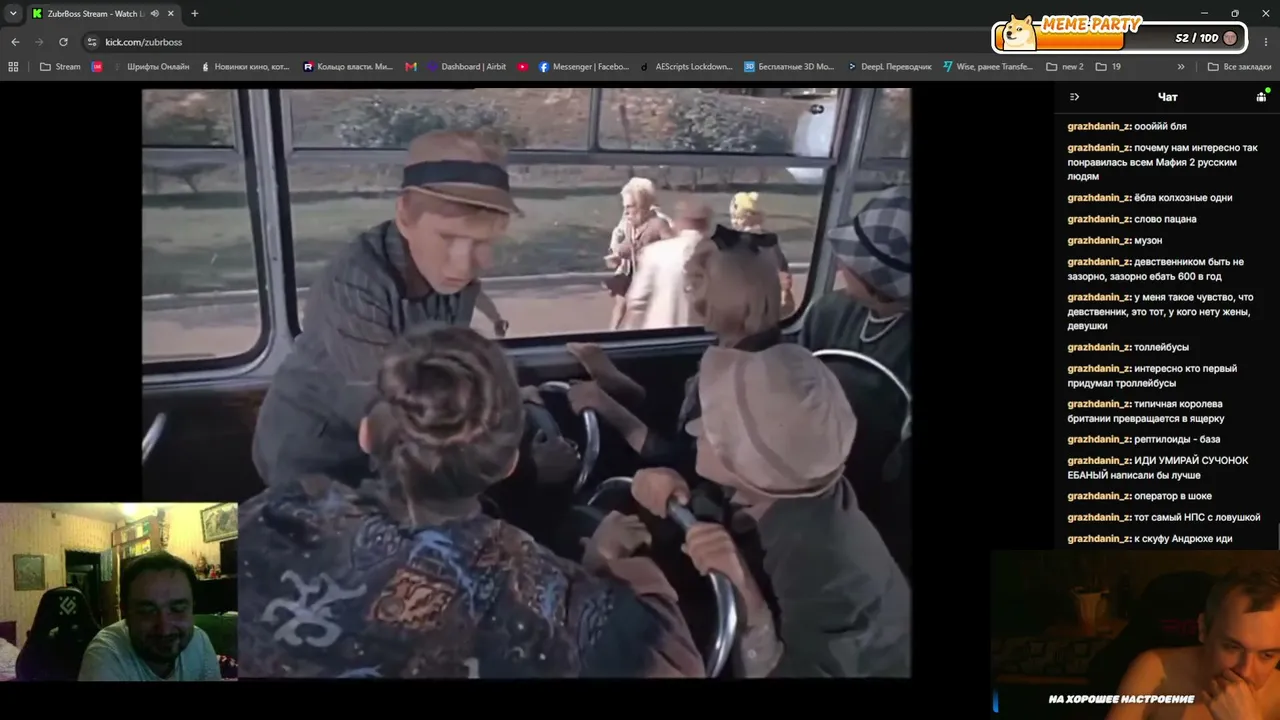Open the Chrome three-dot menu

[x=1266, y=42]
